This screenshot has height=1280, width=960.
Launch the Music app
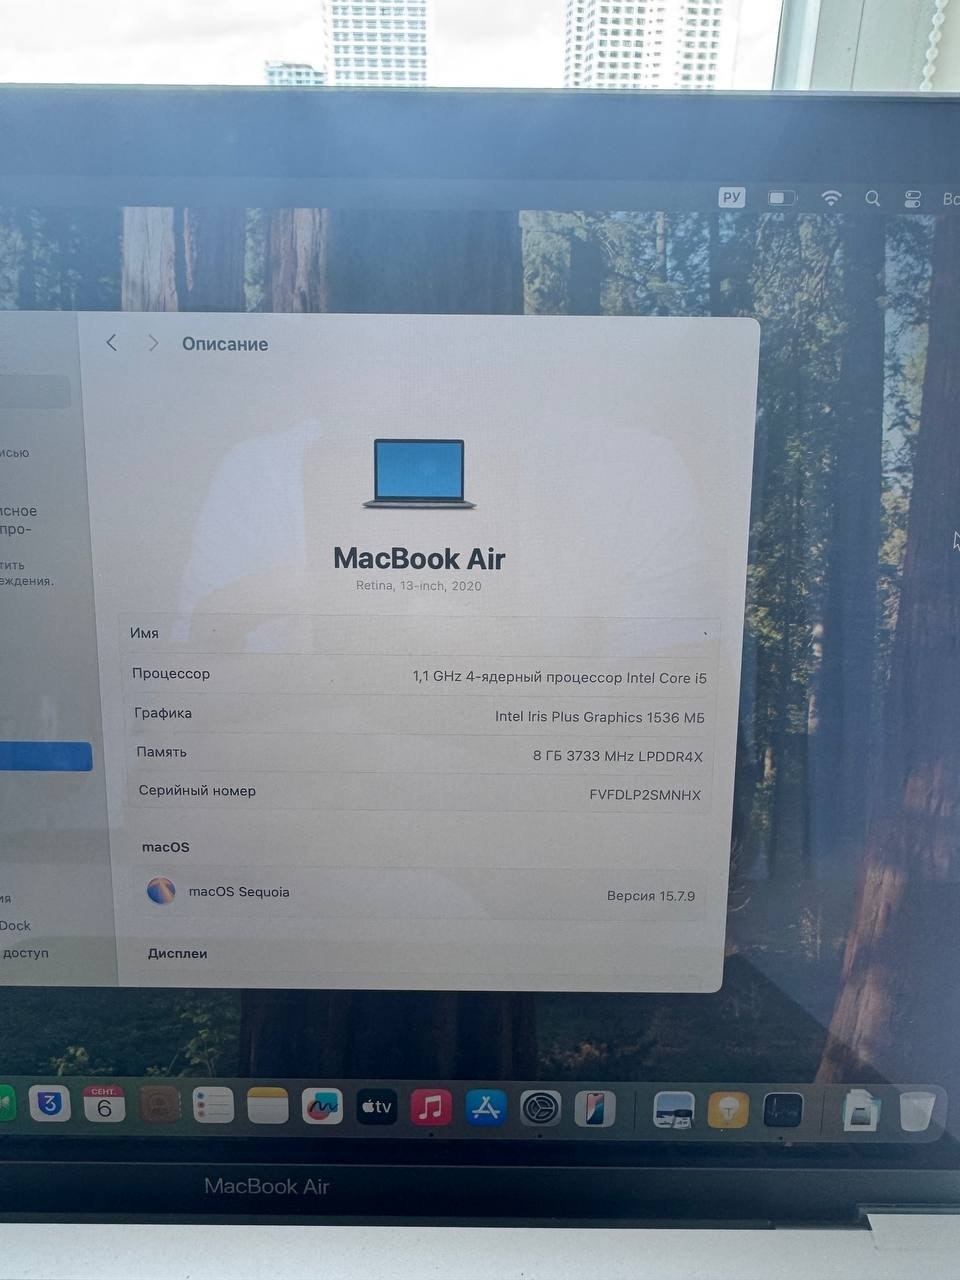click(x=431, y=1108)
